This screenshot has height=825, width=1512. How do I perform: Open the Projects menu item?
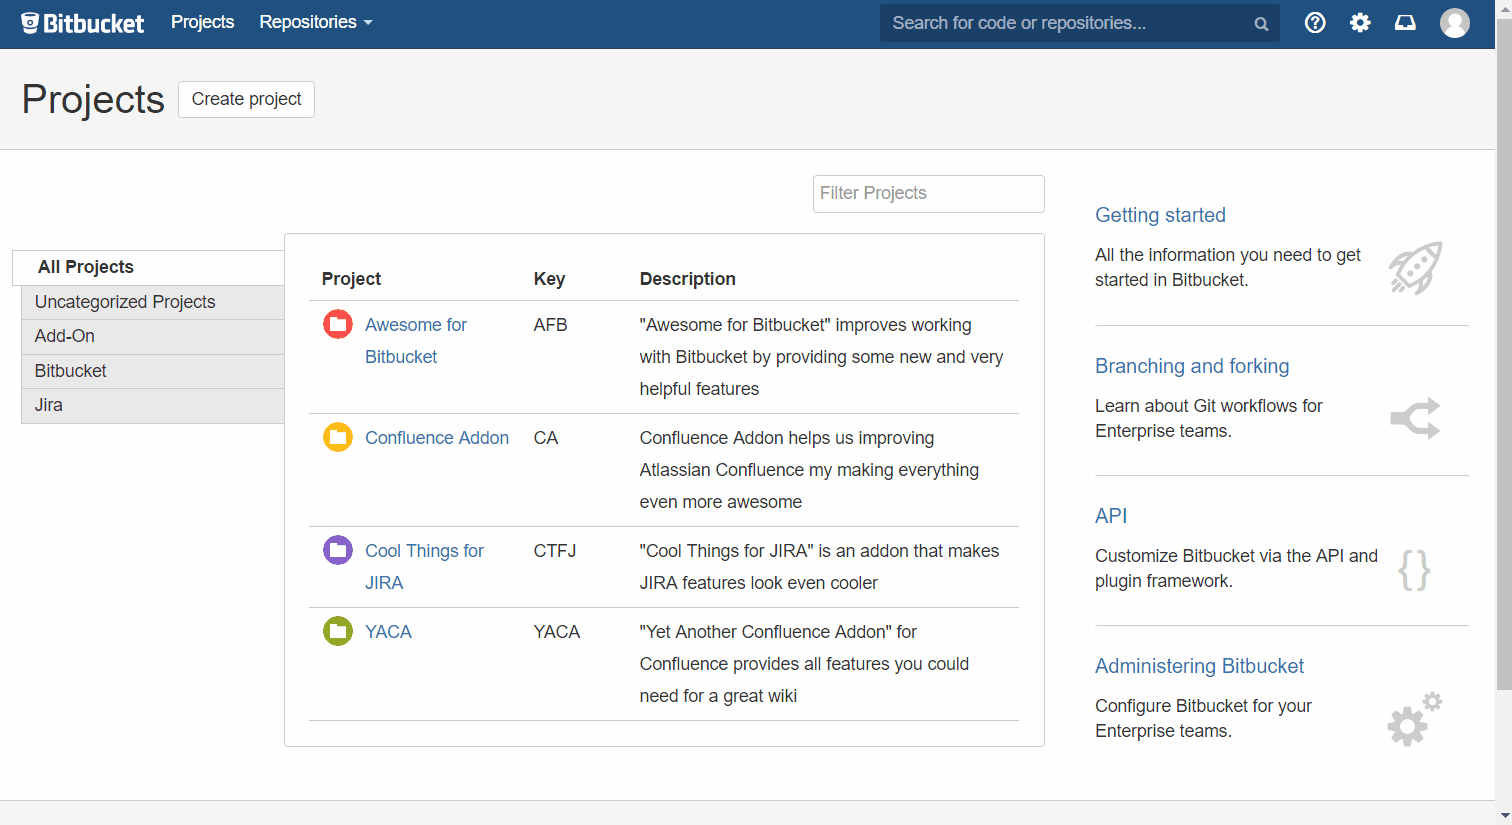pos(202,21)
